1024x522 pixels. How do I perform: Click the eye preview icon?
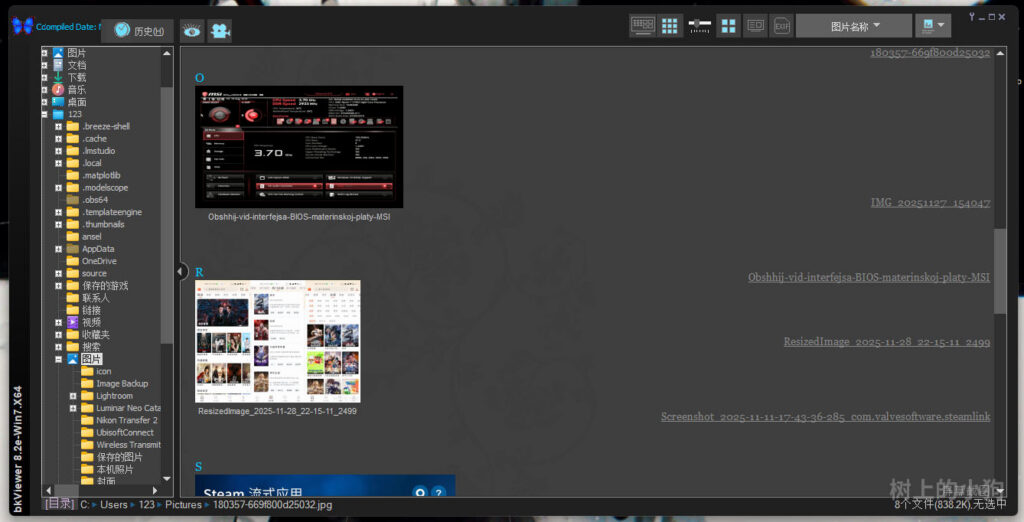pos(192,31)
